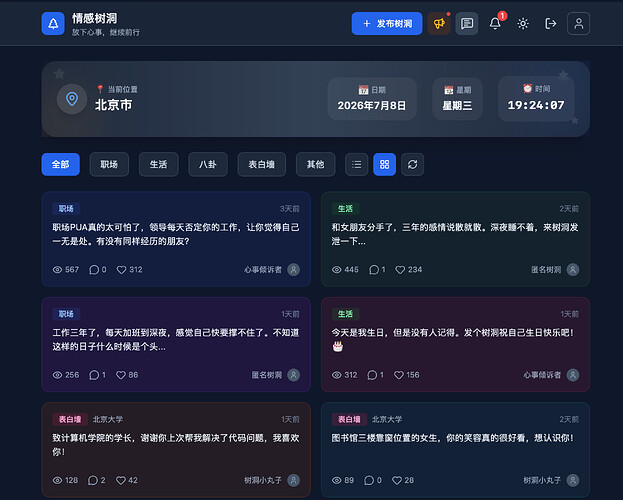Open the user profile icon in header

(x=578, y=23)
